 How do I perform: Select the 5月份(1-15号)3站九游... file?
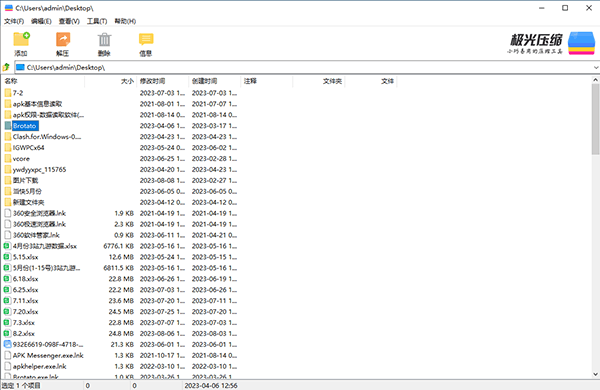46,268
